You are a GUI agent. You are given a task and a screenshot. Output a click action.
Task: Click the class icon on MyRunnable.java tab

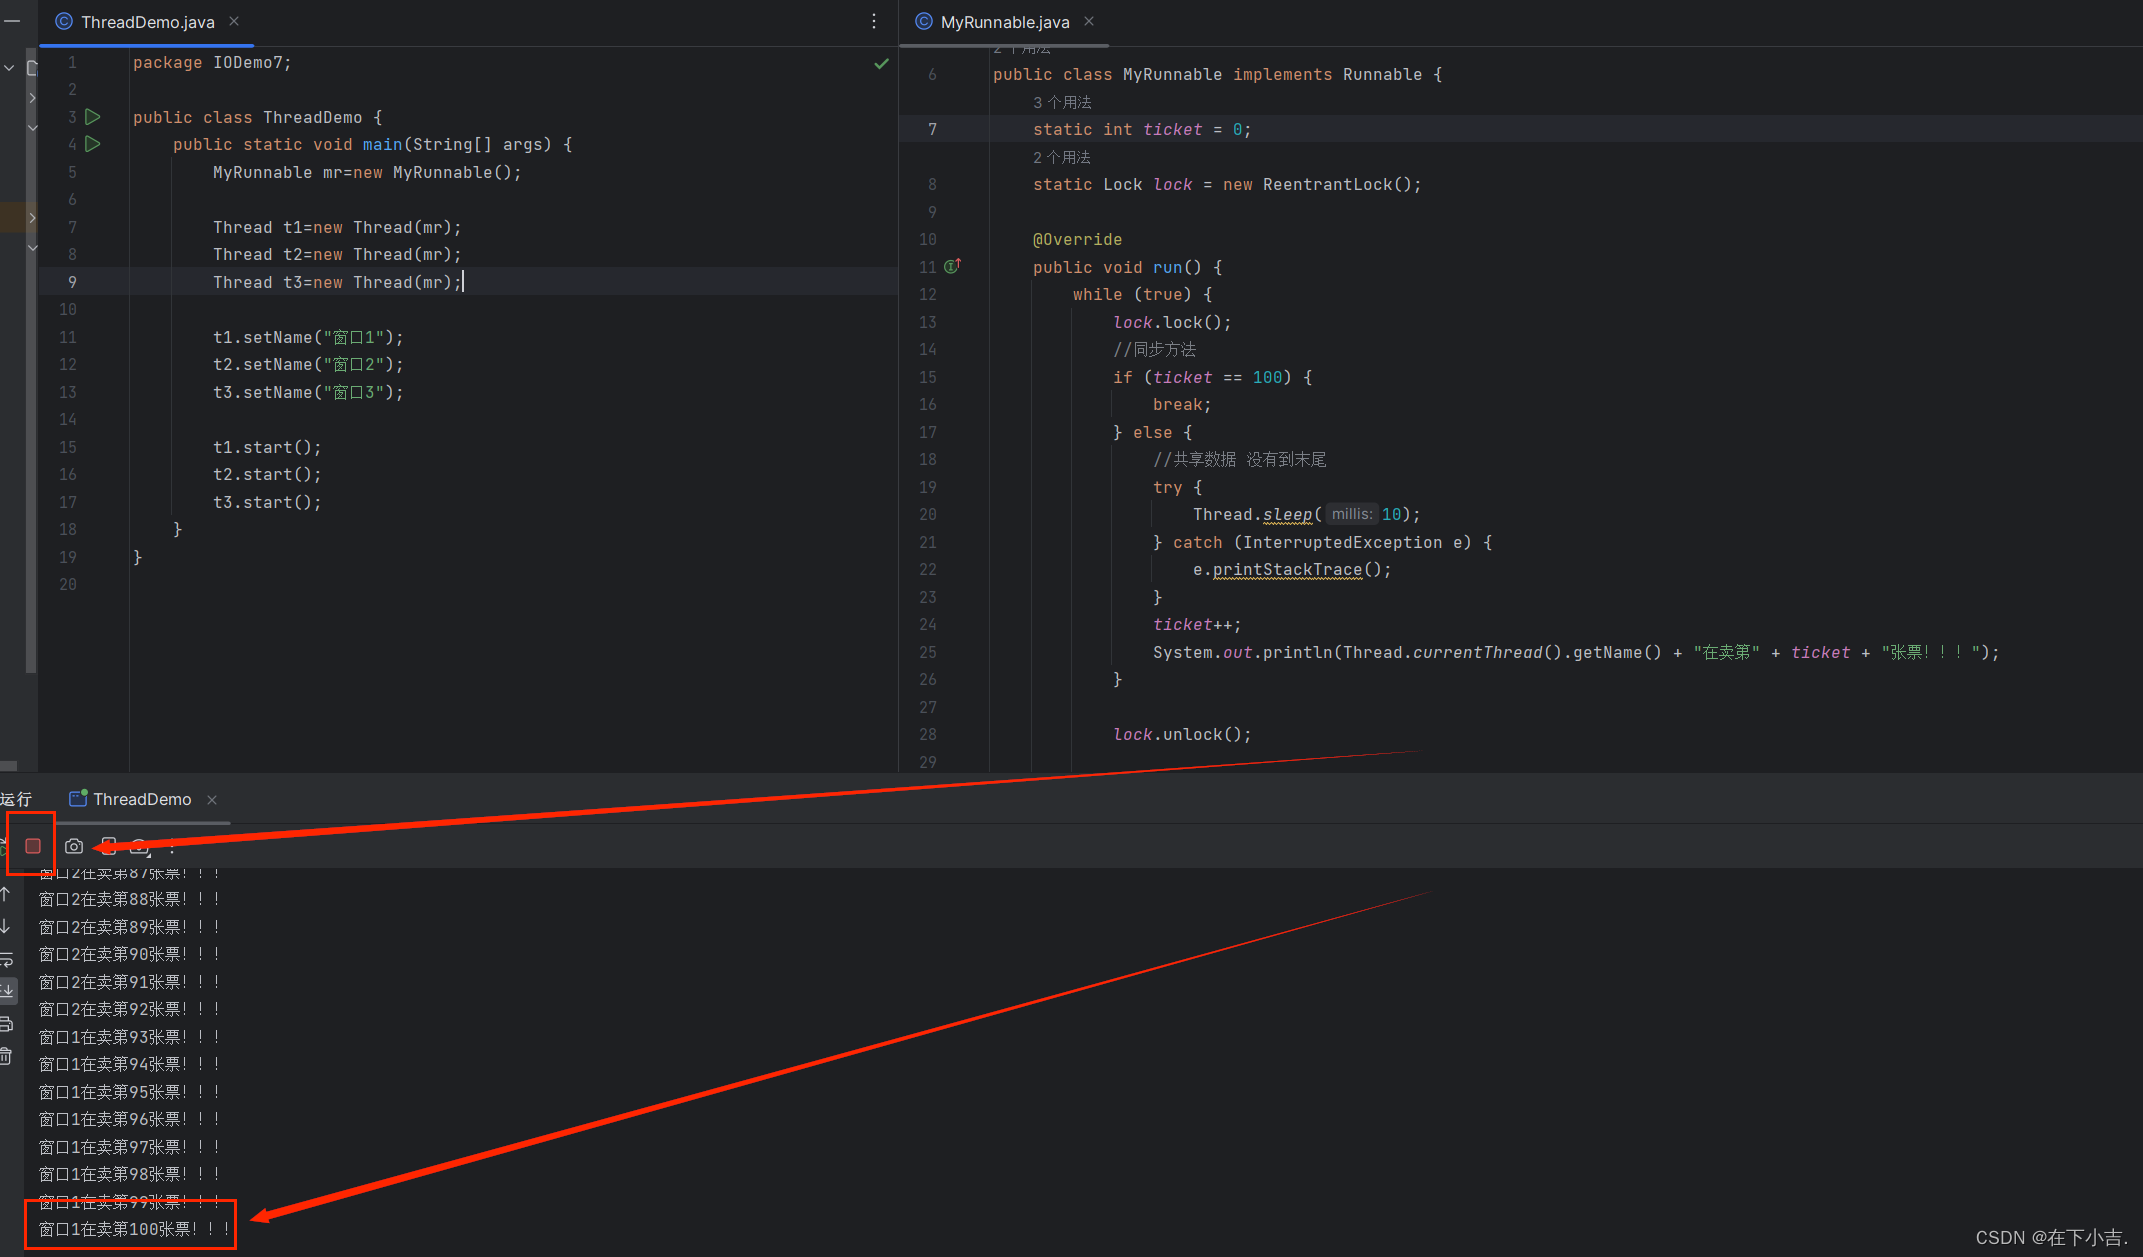tap(924, 21)
